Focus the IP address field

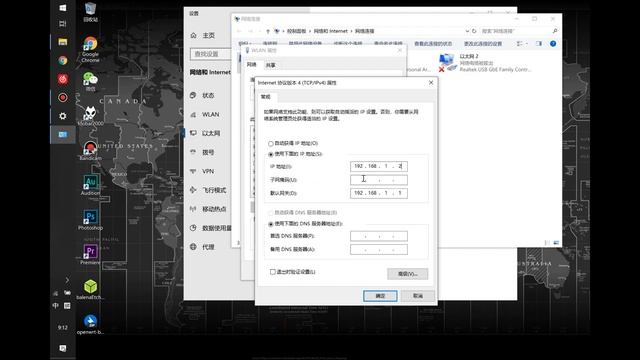pyautogui.click(x=379, y=166)
